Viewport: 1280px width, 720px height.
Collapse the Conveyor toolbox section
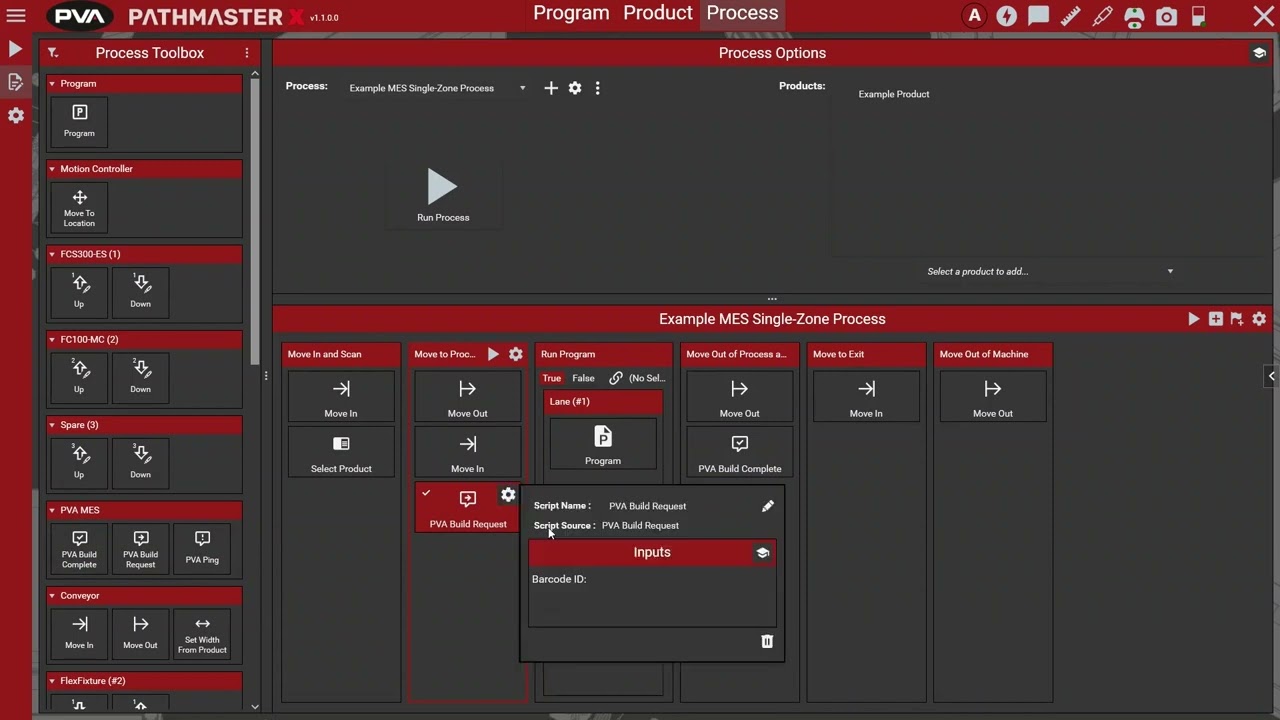point(52,596)
